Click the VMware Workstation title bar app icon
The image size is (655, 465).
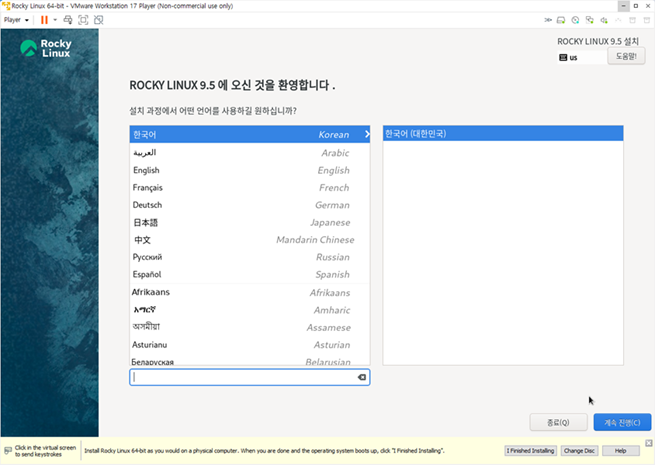pos(6,6)
